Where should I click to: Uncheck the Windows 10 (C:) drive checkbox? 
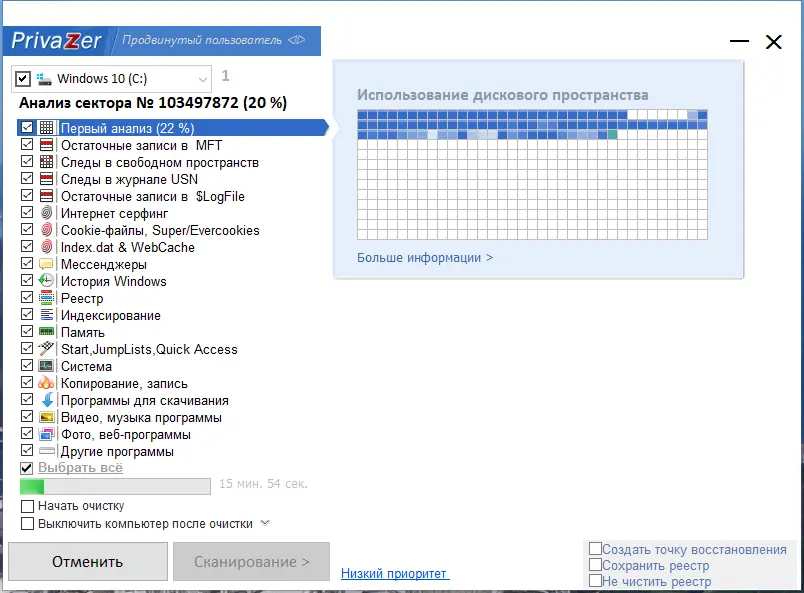click(23, 78)
